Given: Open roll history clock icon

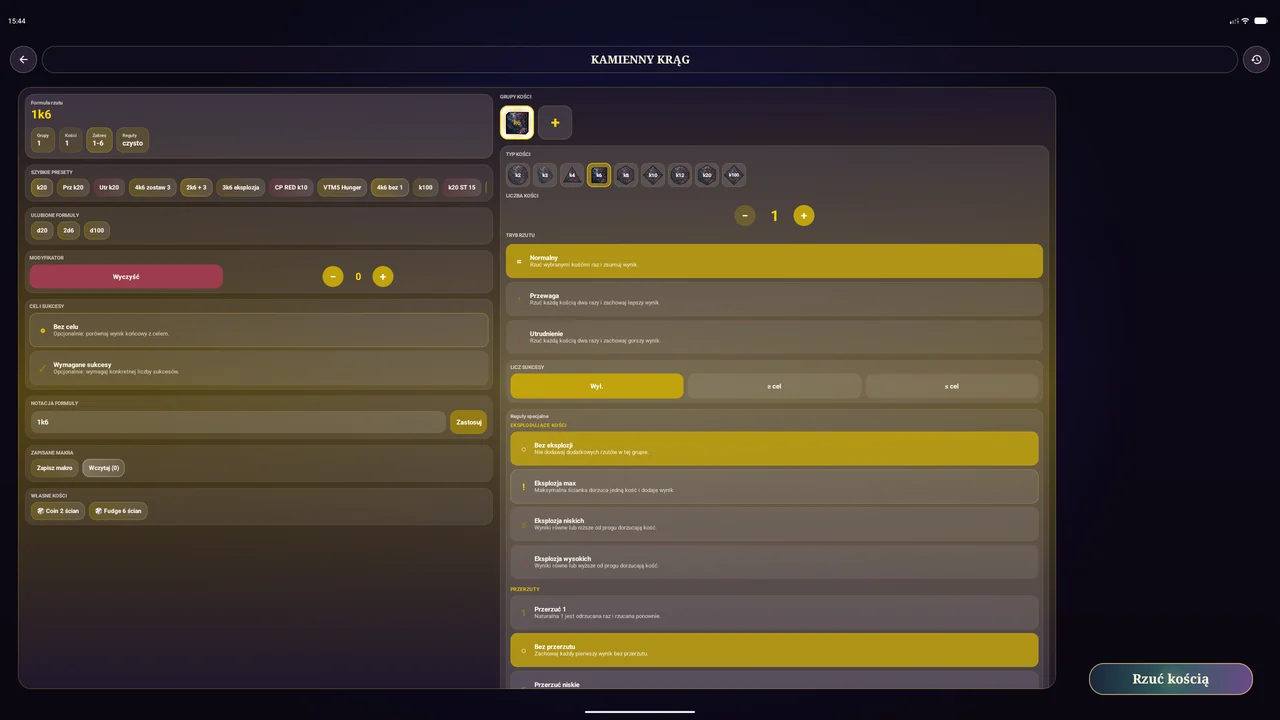Looking at the screenshot, I should [x=1256, y=60].
